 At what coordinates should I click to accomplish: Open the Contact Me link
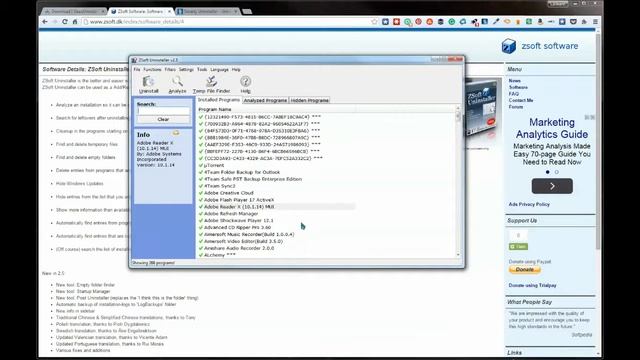pos(521,100)
